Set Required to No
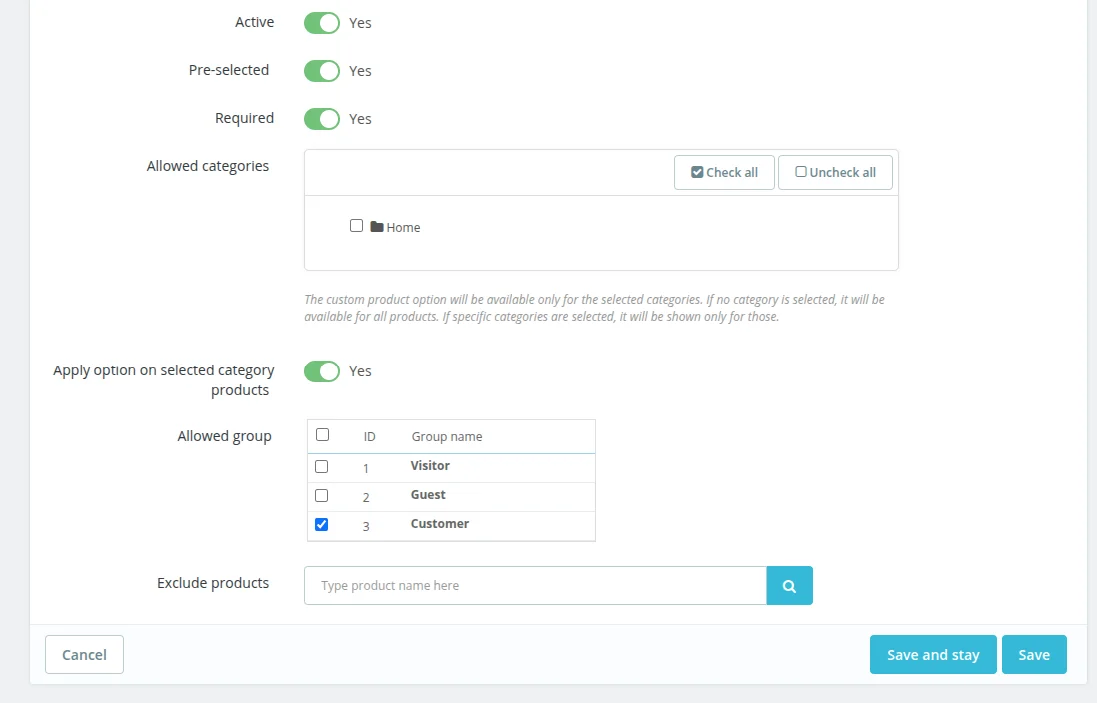The image size is (1097, 703). pyautogui.click(x=321, y=118)
